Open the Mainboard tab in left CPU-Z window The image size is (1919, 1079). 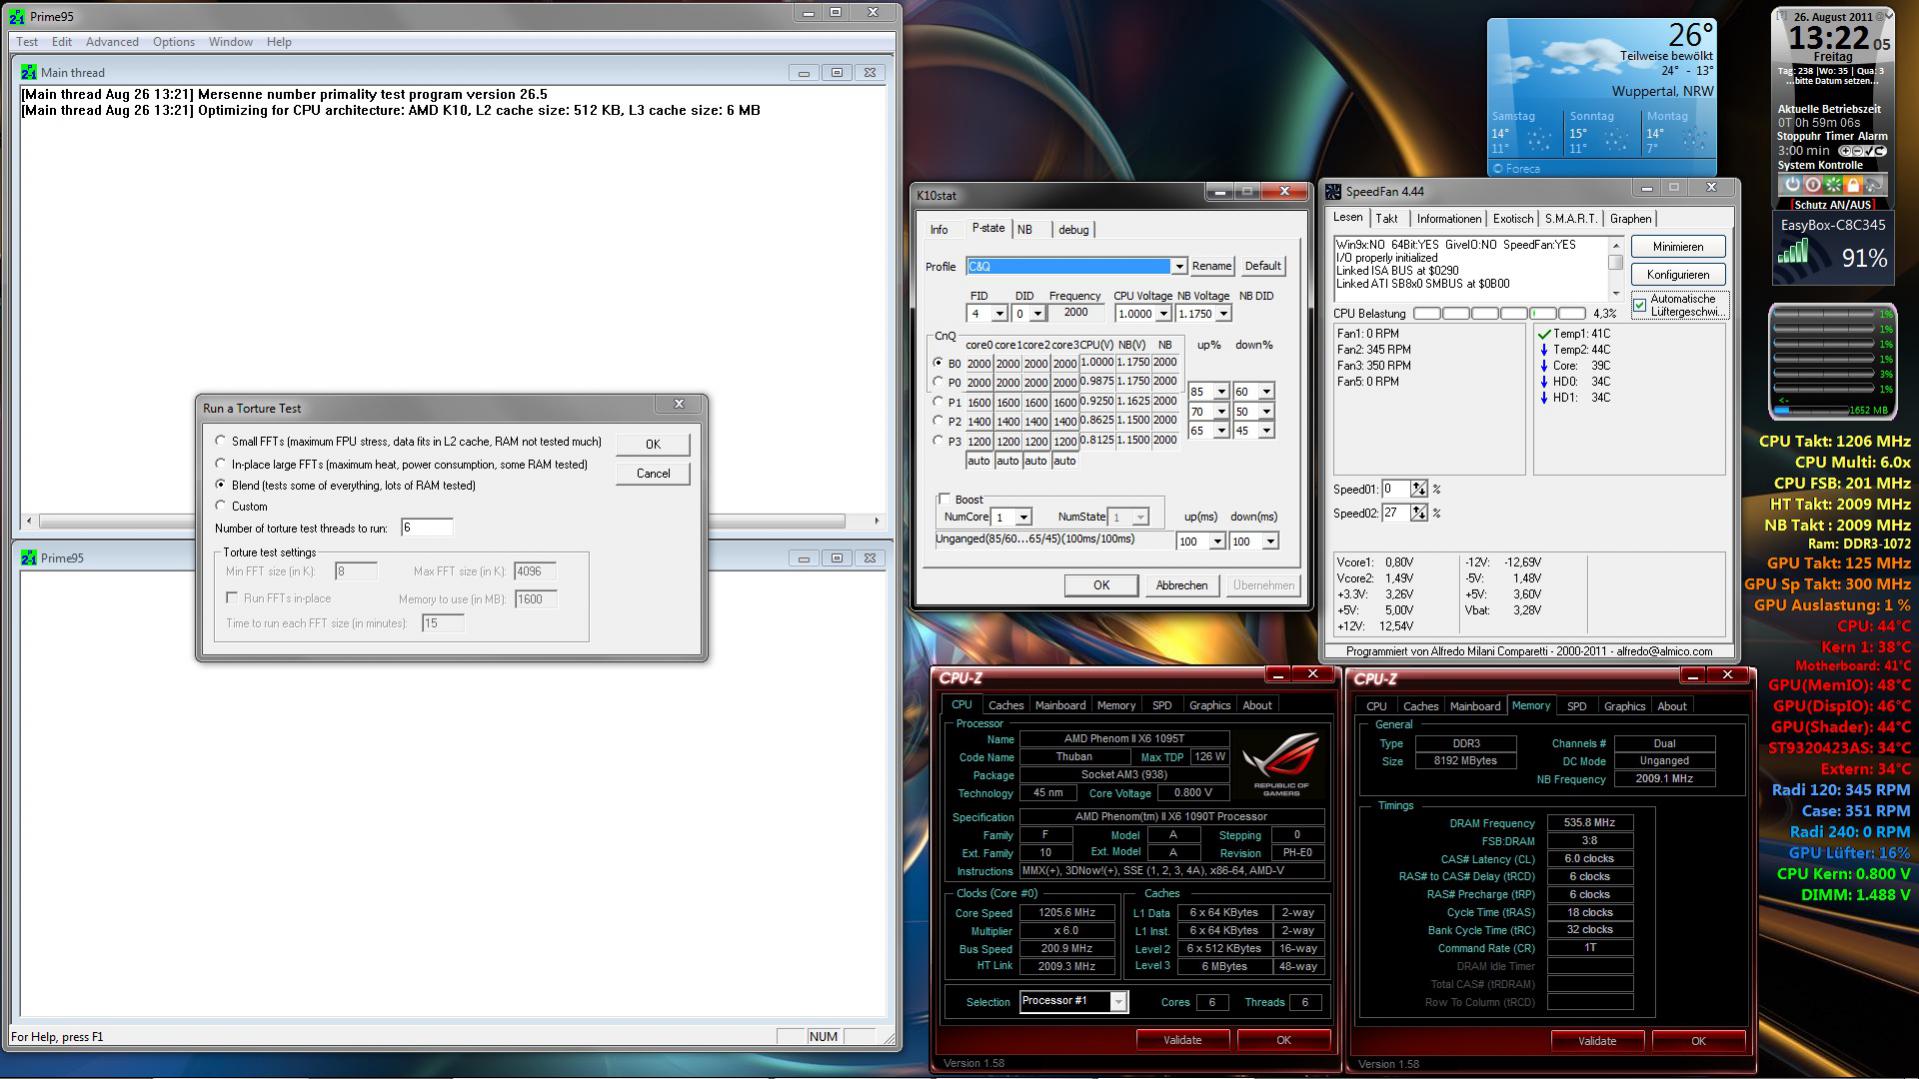point(1060,705)
